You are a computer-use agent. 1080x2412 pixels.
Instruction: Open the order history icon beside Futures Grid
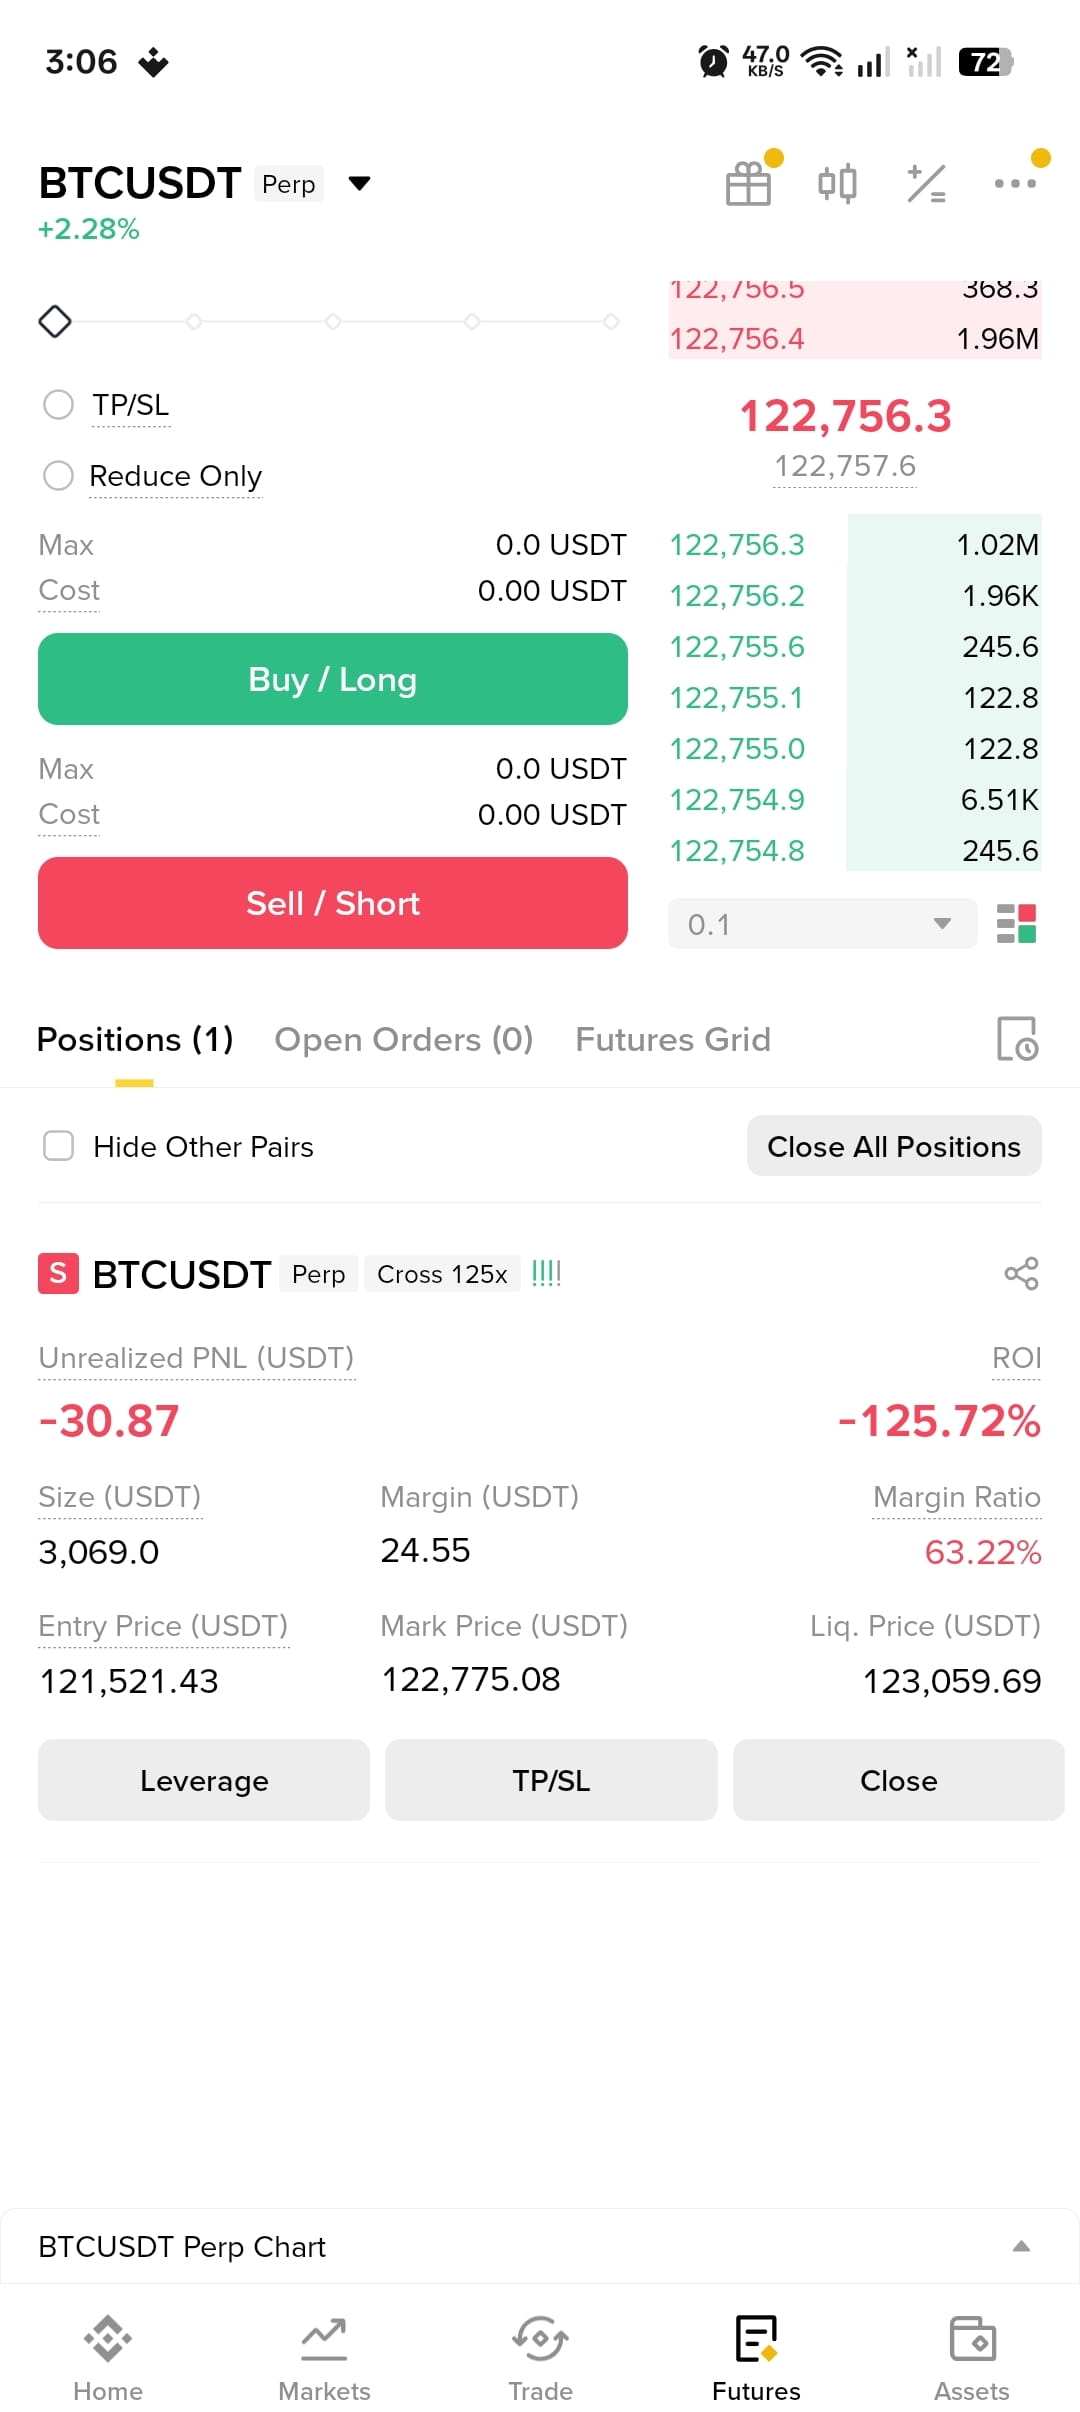click(1017, 1039)
